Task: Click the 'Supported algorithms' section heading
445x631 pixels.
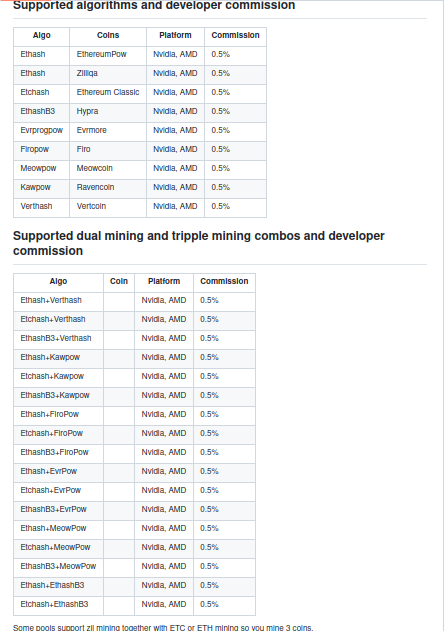Action: pyautogui.click(x=154, y=6)
